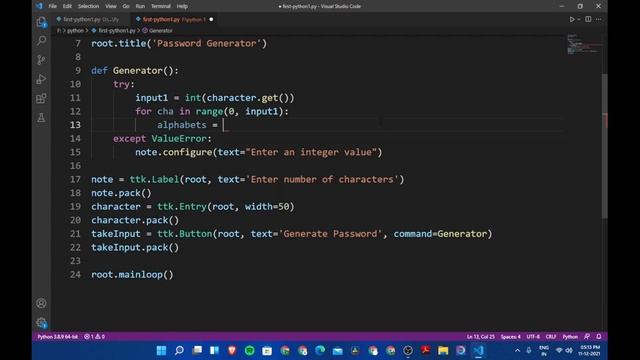Viewport: 640px width, 360px height.
Task: Click 'root.mainloop()' on line 24
Action: click(x=132, y=275)
